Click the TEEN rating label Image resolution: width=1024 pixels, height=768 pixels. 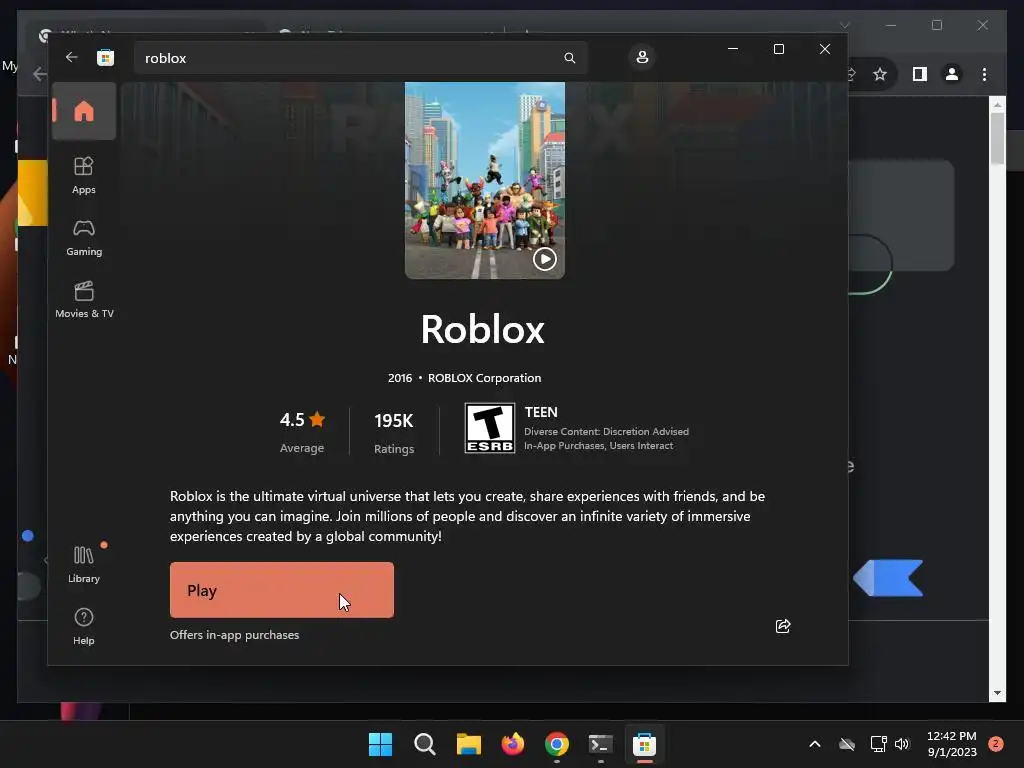click(x=541, y=412)
